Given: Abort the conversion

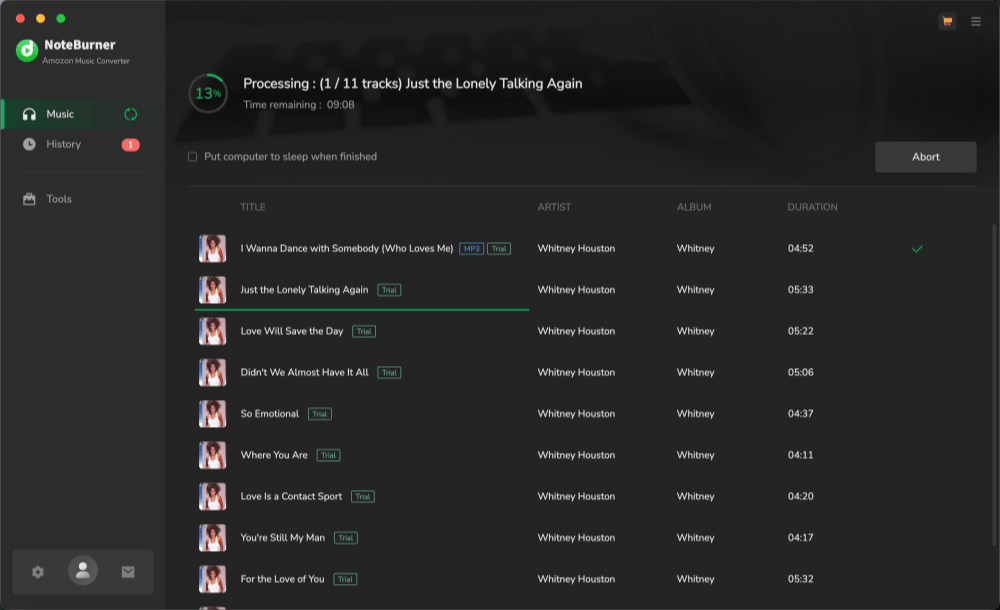Looking at the screenshot, I should click(x=925, y=157).
